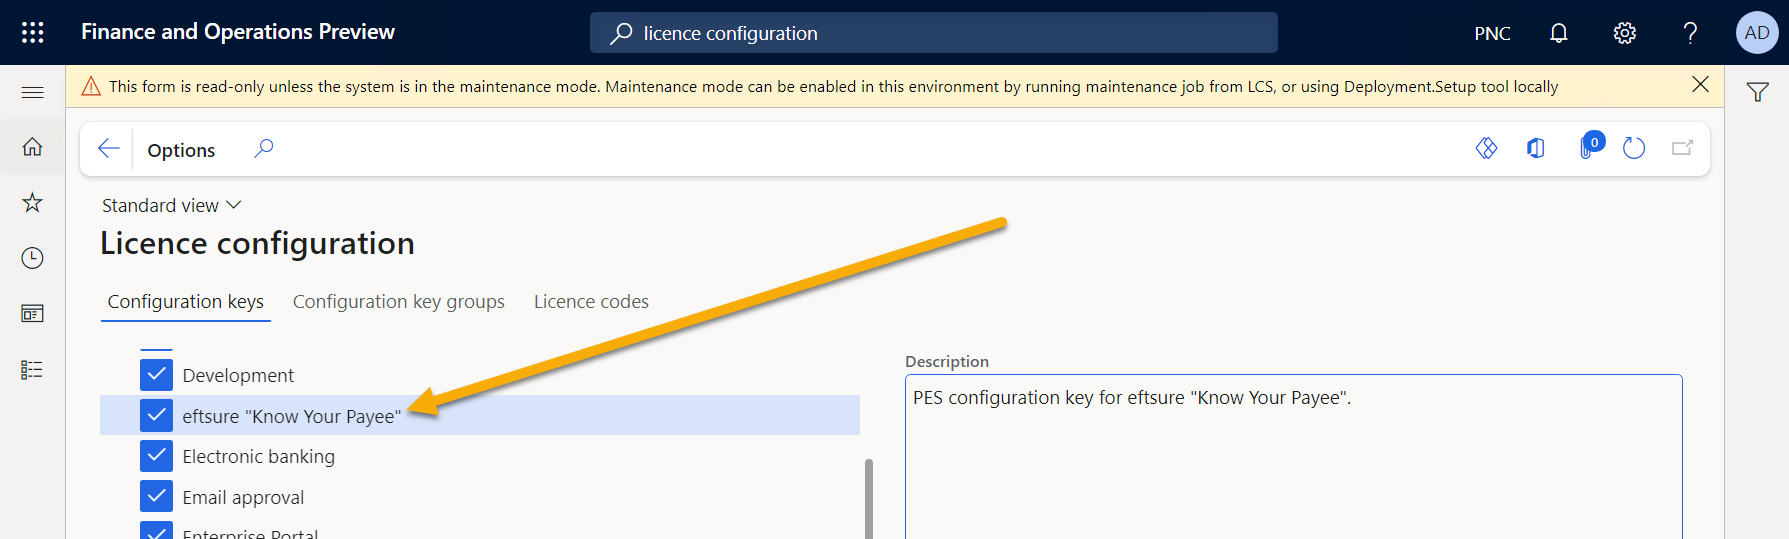Screen dimensions: 1789x539
Task: Select the Development tree row
Action: (x=480, y=375)
